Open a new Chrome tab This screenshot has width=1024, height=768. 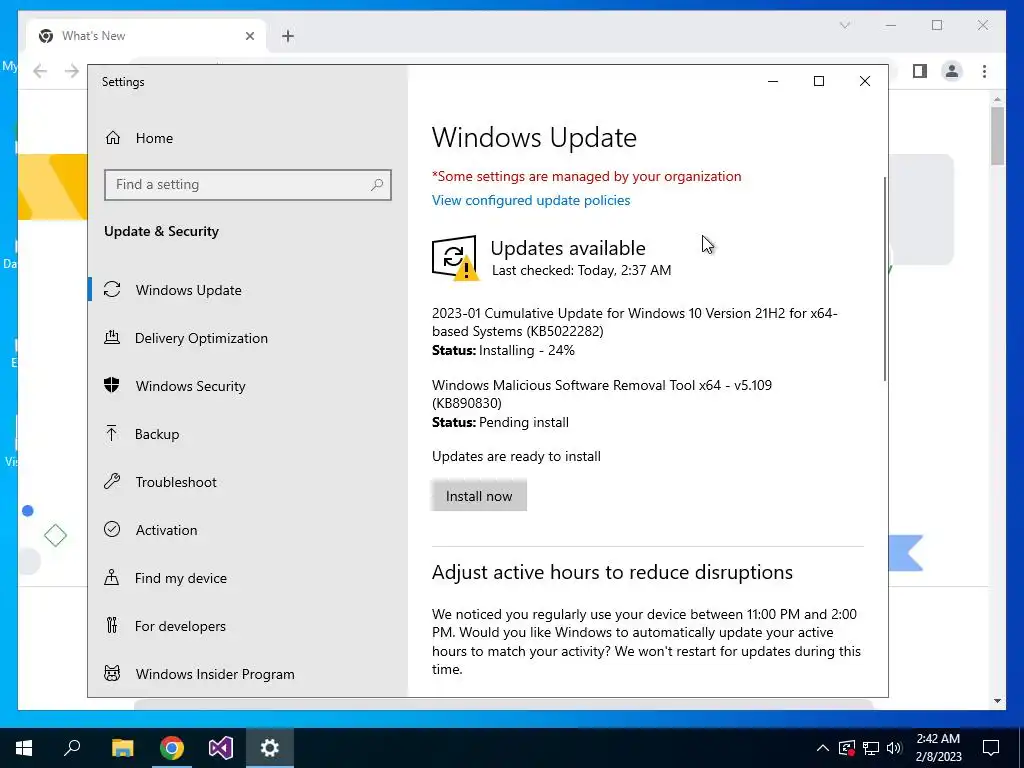[x=288, y=36]
